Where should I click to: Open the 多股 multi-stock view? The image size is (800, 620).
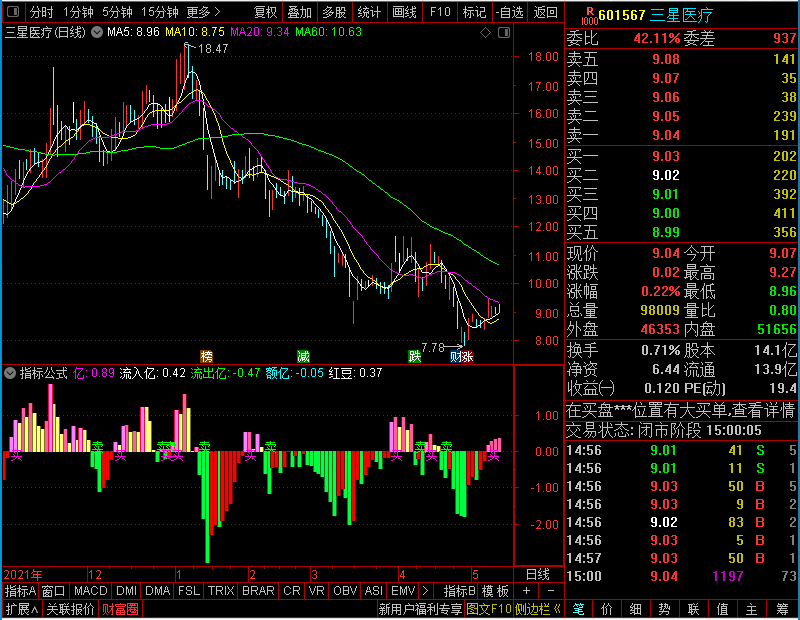tap(335, 12)
